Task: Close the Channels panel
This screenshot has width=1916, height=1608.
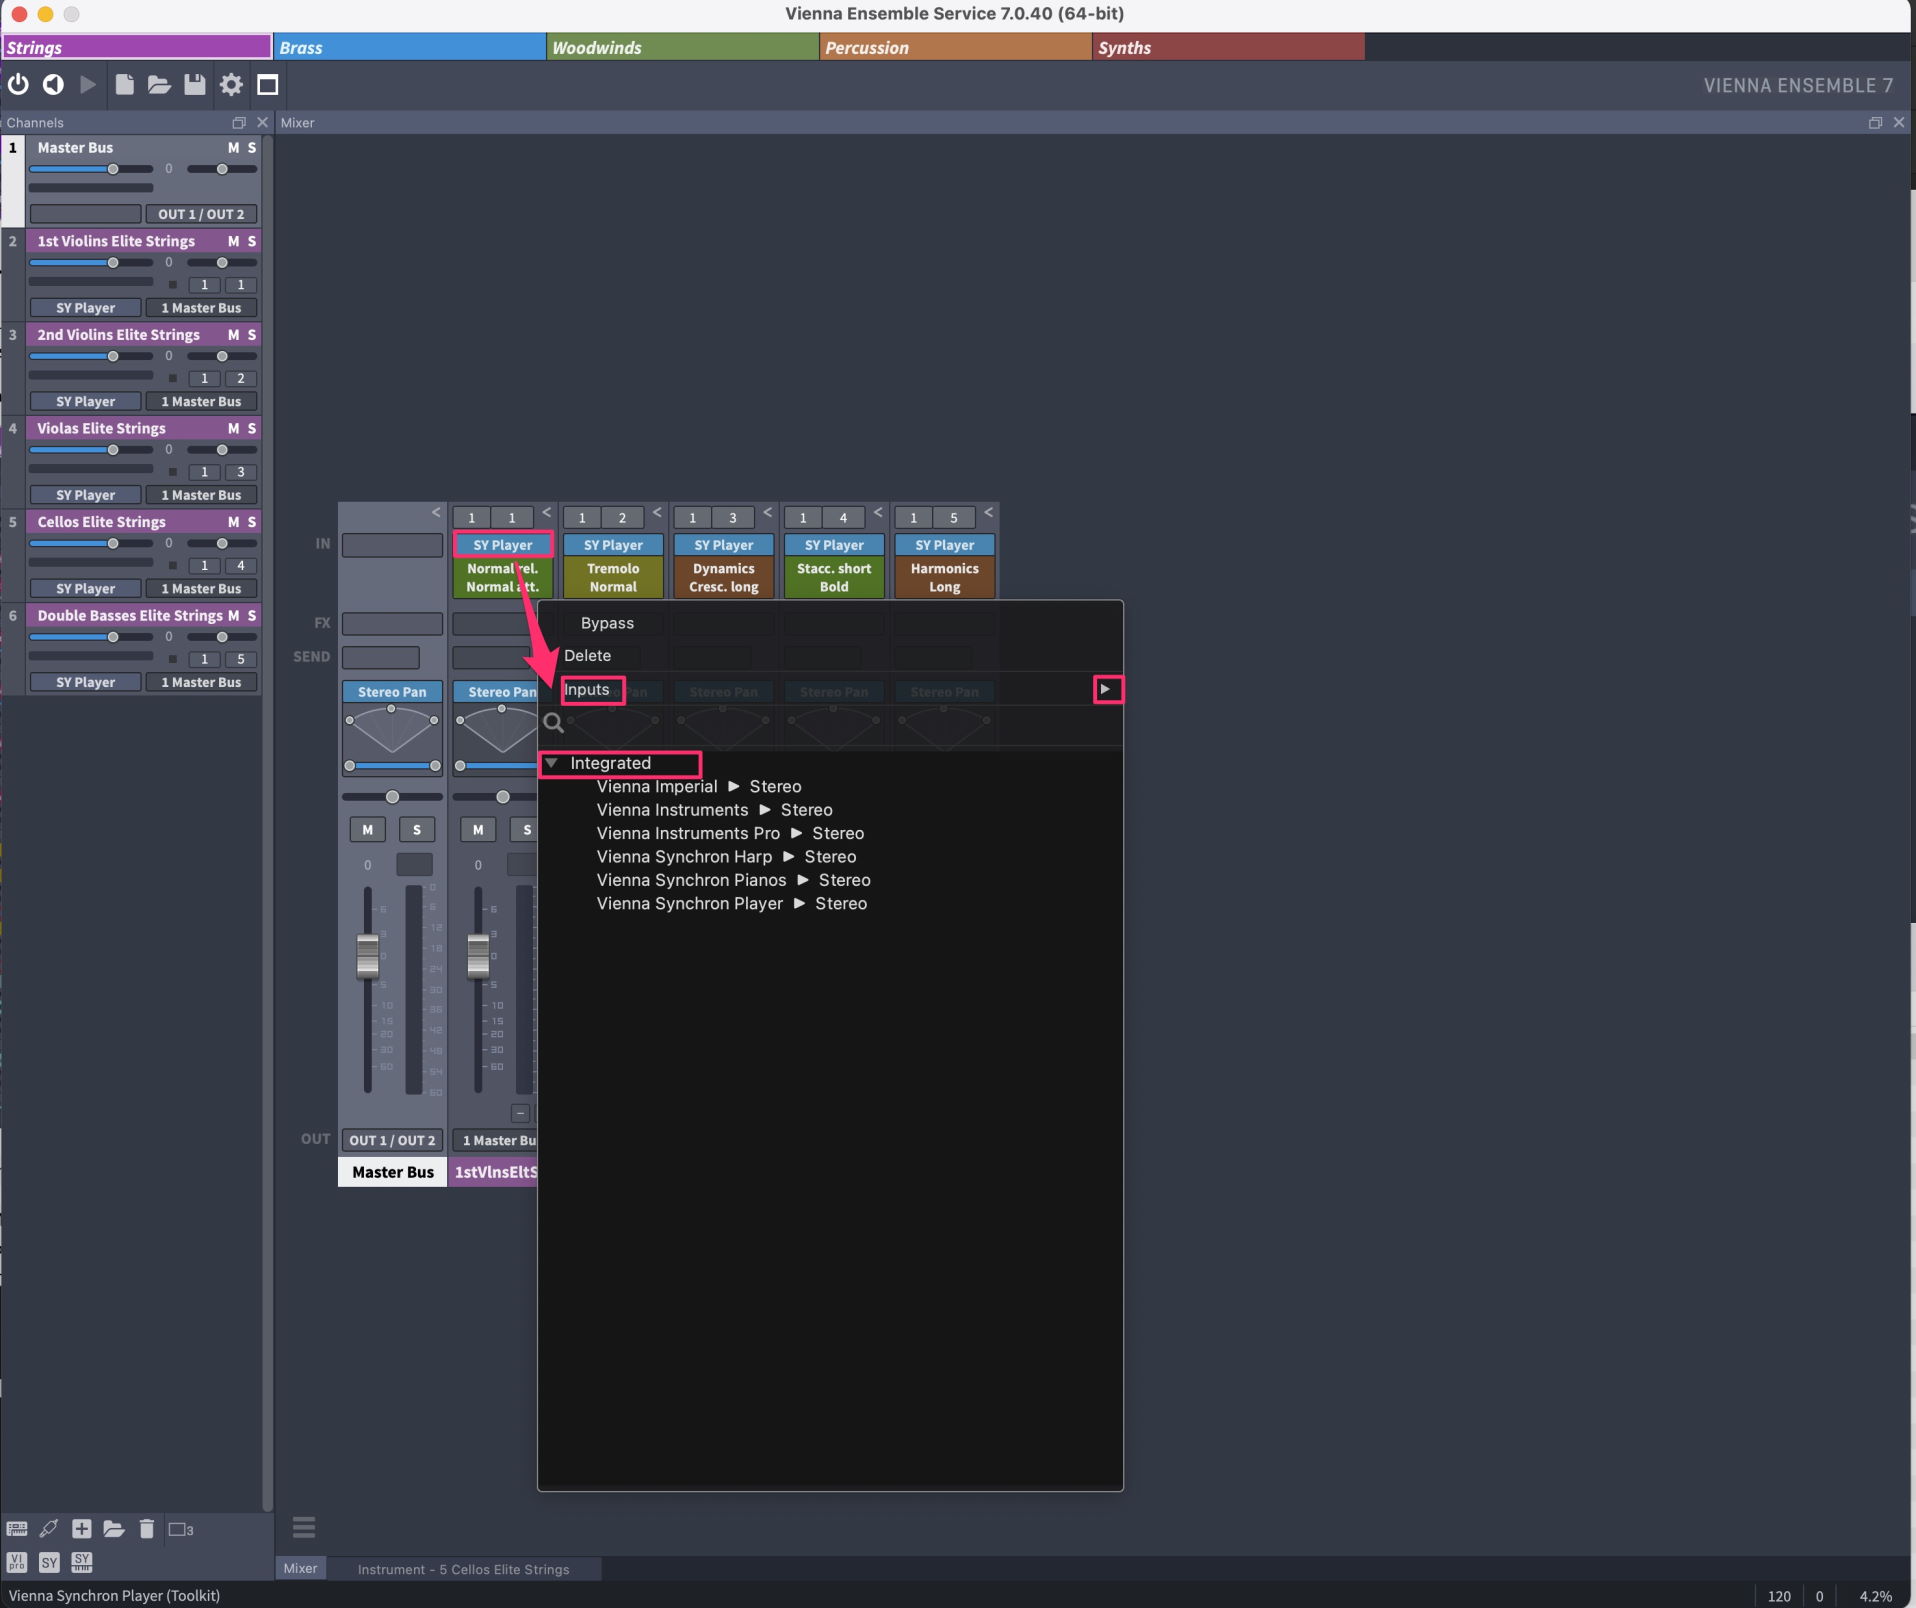Action: coord(263,122)
